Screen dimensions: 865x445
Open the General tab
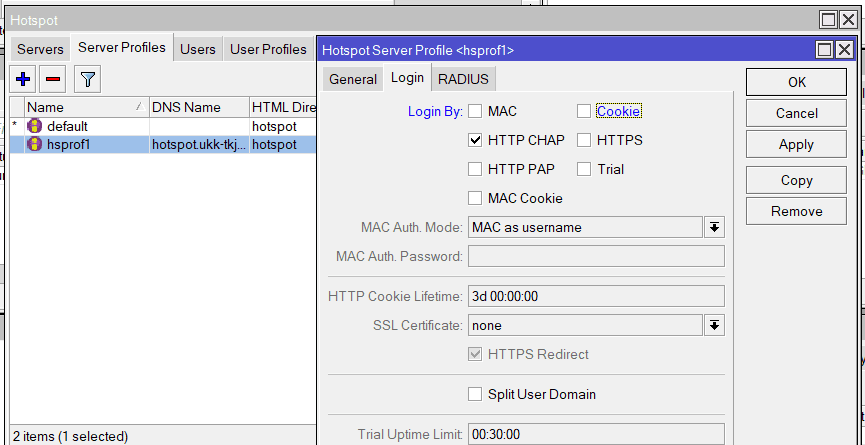pyautogui.click(x=353, y=79)
